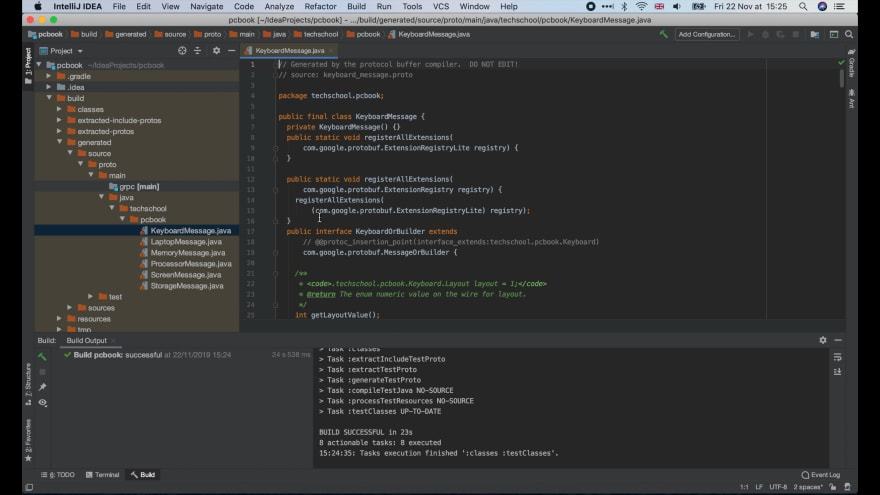Select ProcessorMessage.java file
Screen dimensions: 880x495
[191, 264]
